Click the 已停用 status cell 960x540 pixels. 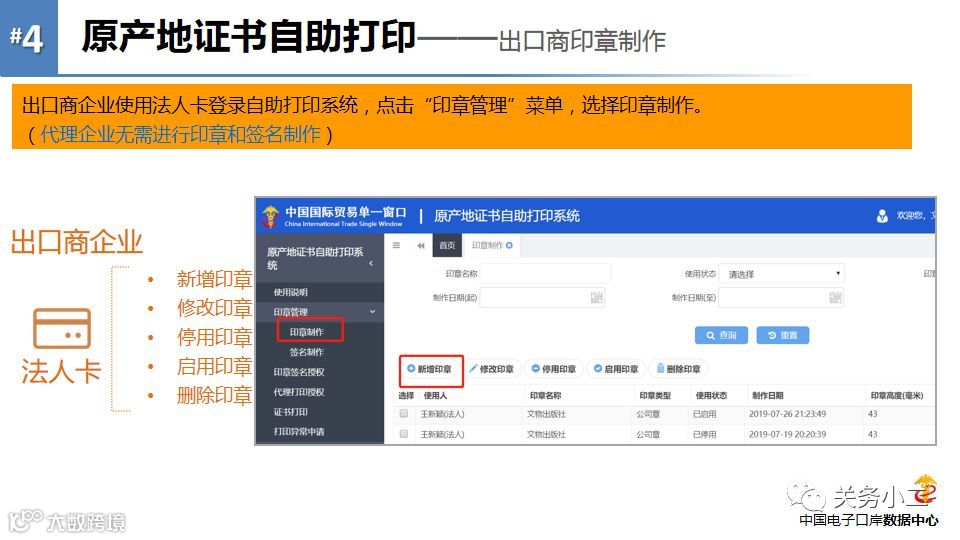pyautogui.click(x=705, y=434)
